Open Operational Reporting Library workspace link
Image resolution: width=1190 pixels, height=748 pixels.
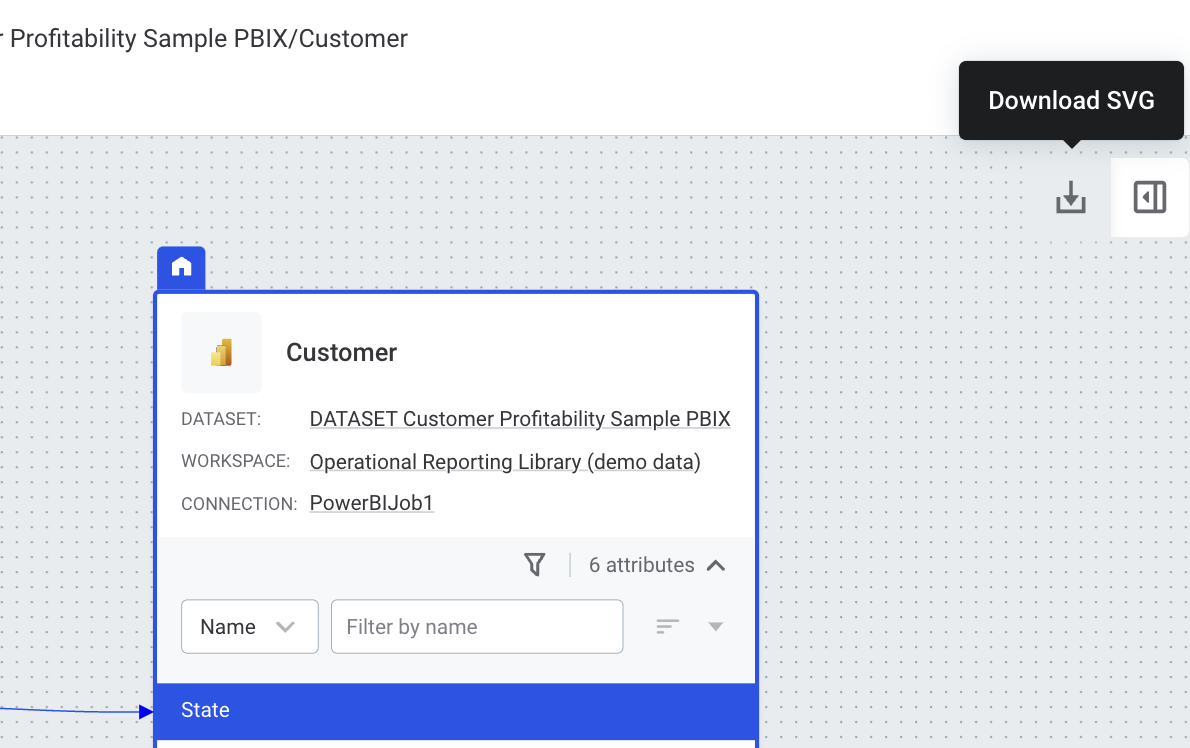(505, 462)
